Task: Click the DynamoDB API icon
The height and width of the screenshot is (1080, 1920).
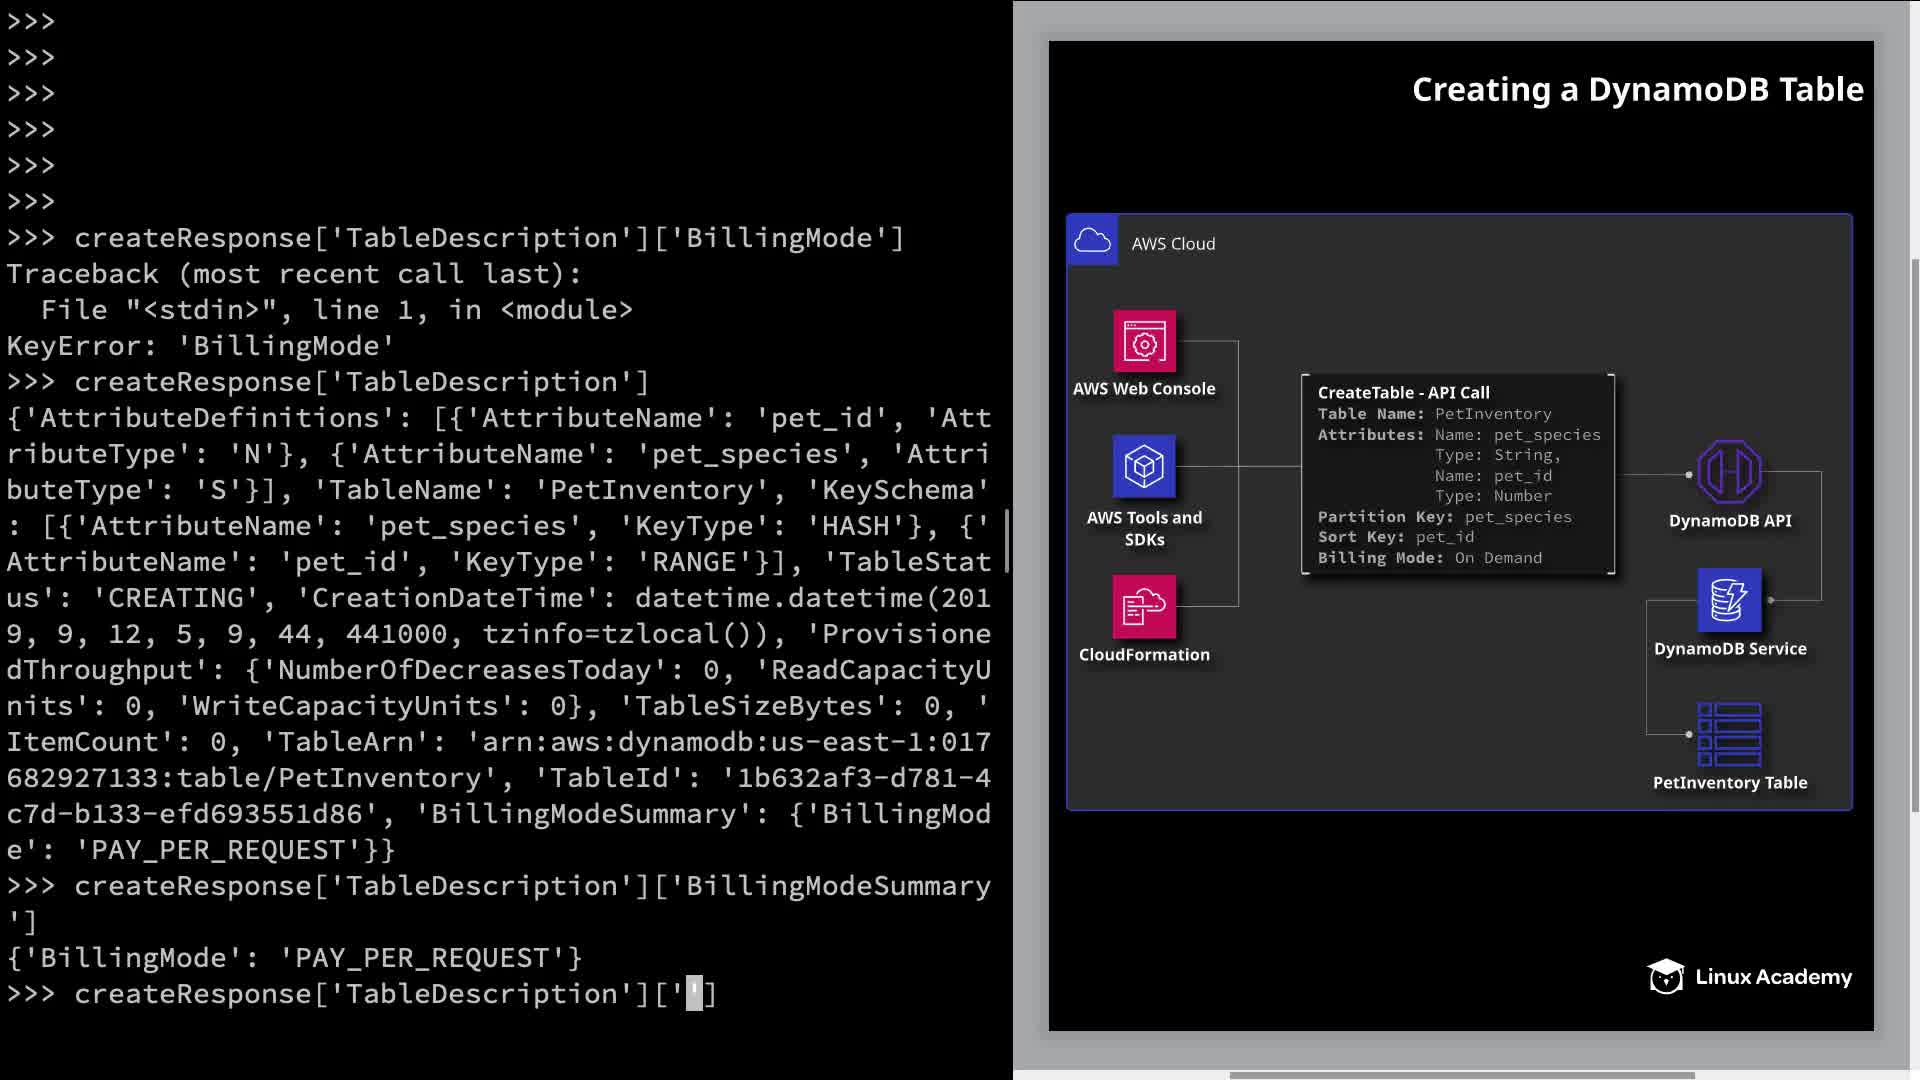Action: (x=1729, y=472)
